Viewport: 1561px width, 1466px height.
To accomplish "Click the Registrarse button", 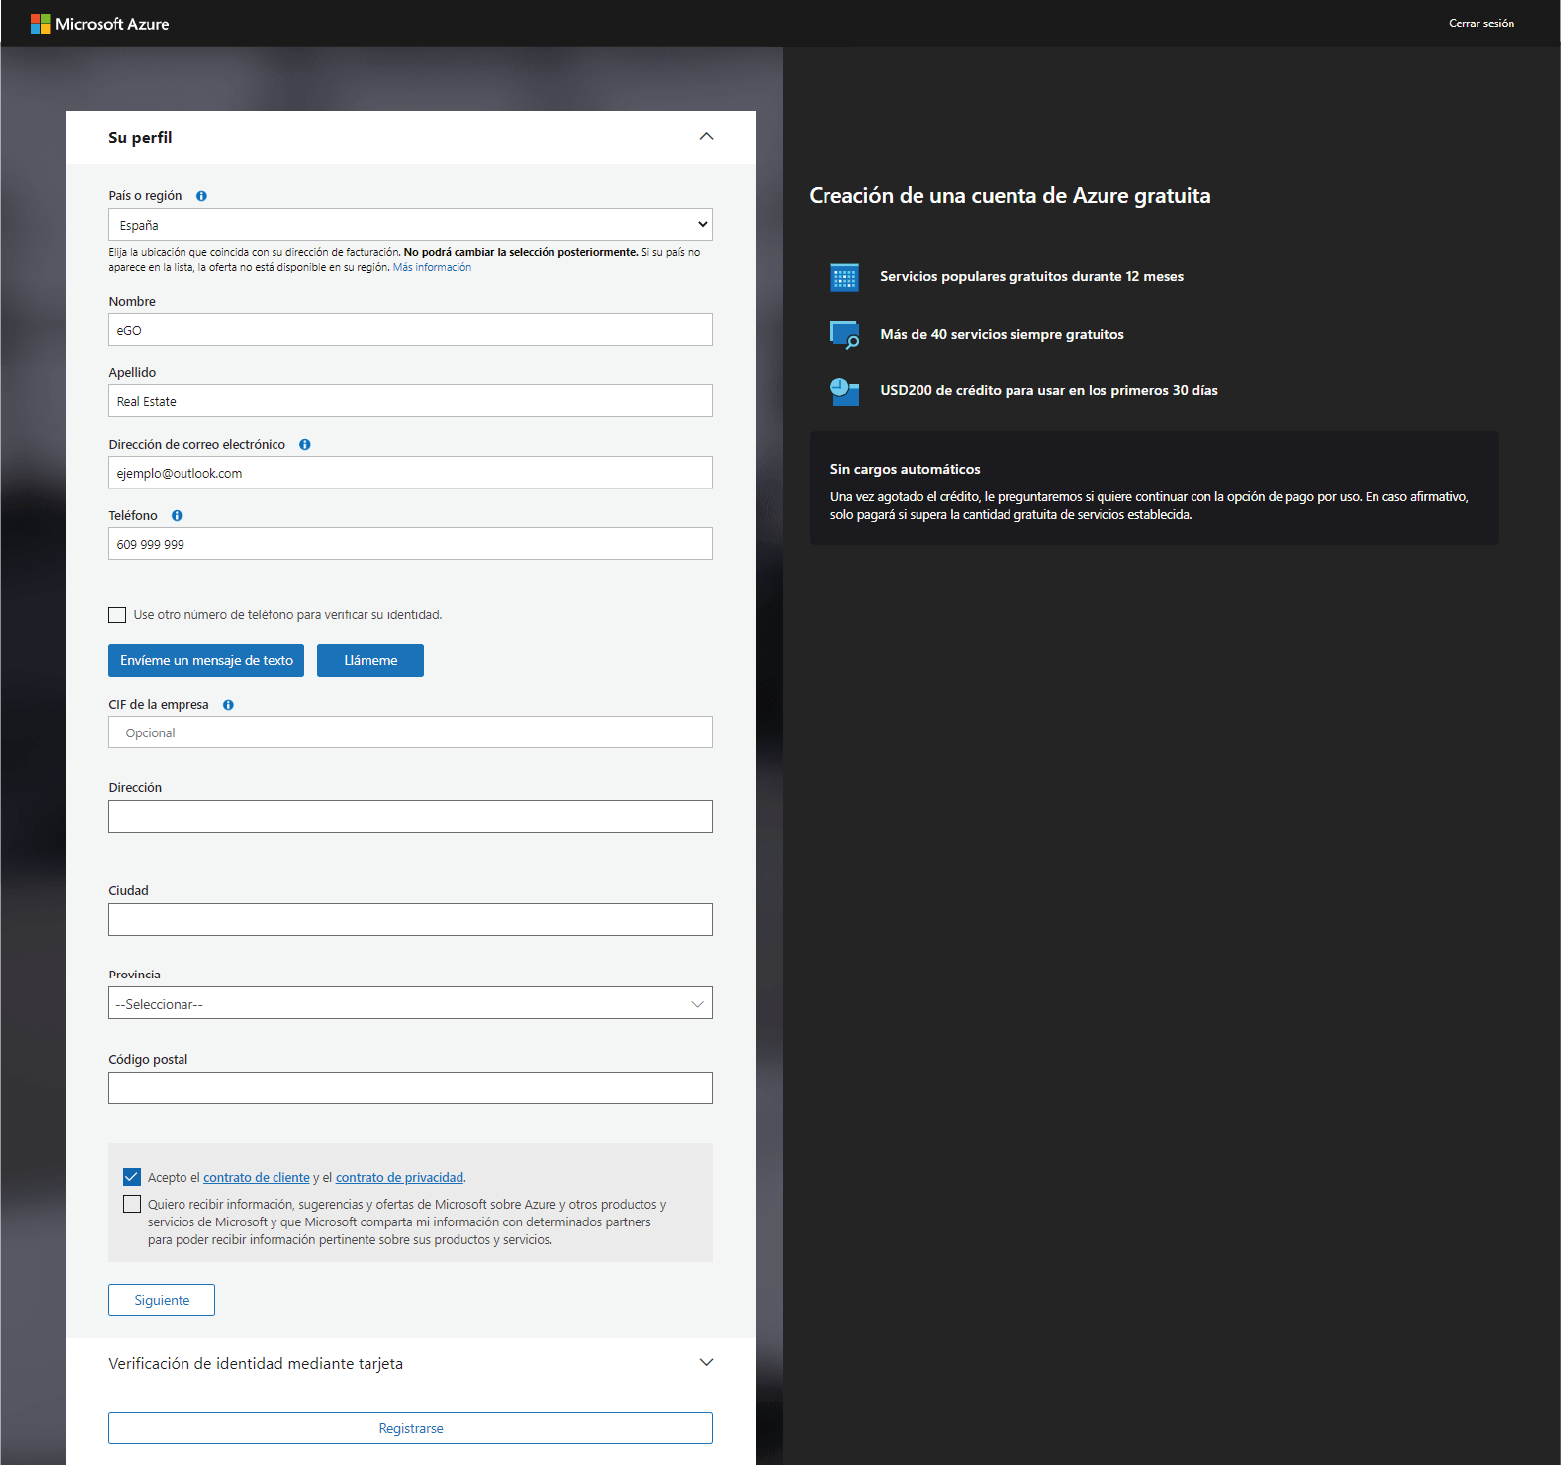I will pyautogui.click(x=410, y=1428).
